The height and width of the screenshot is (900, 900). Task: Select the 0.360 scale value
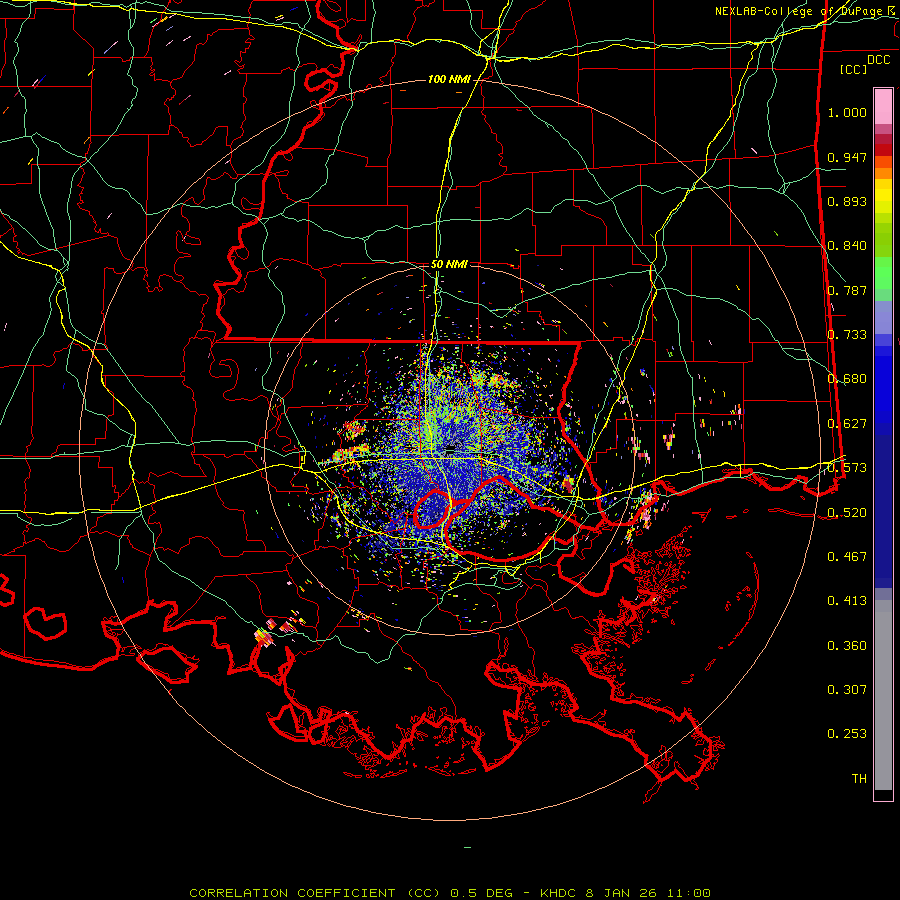[847, 646]
